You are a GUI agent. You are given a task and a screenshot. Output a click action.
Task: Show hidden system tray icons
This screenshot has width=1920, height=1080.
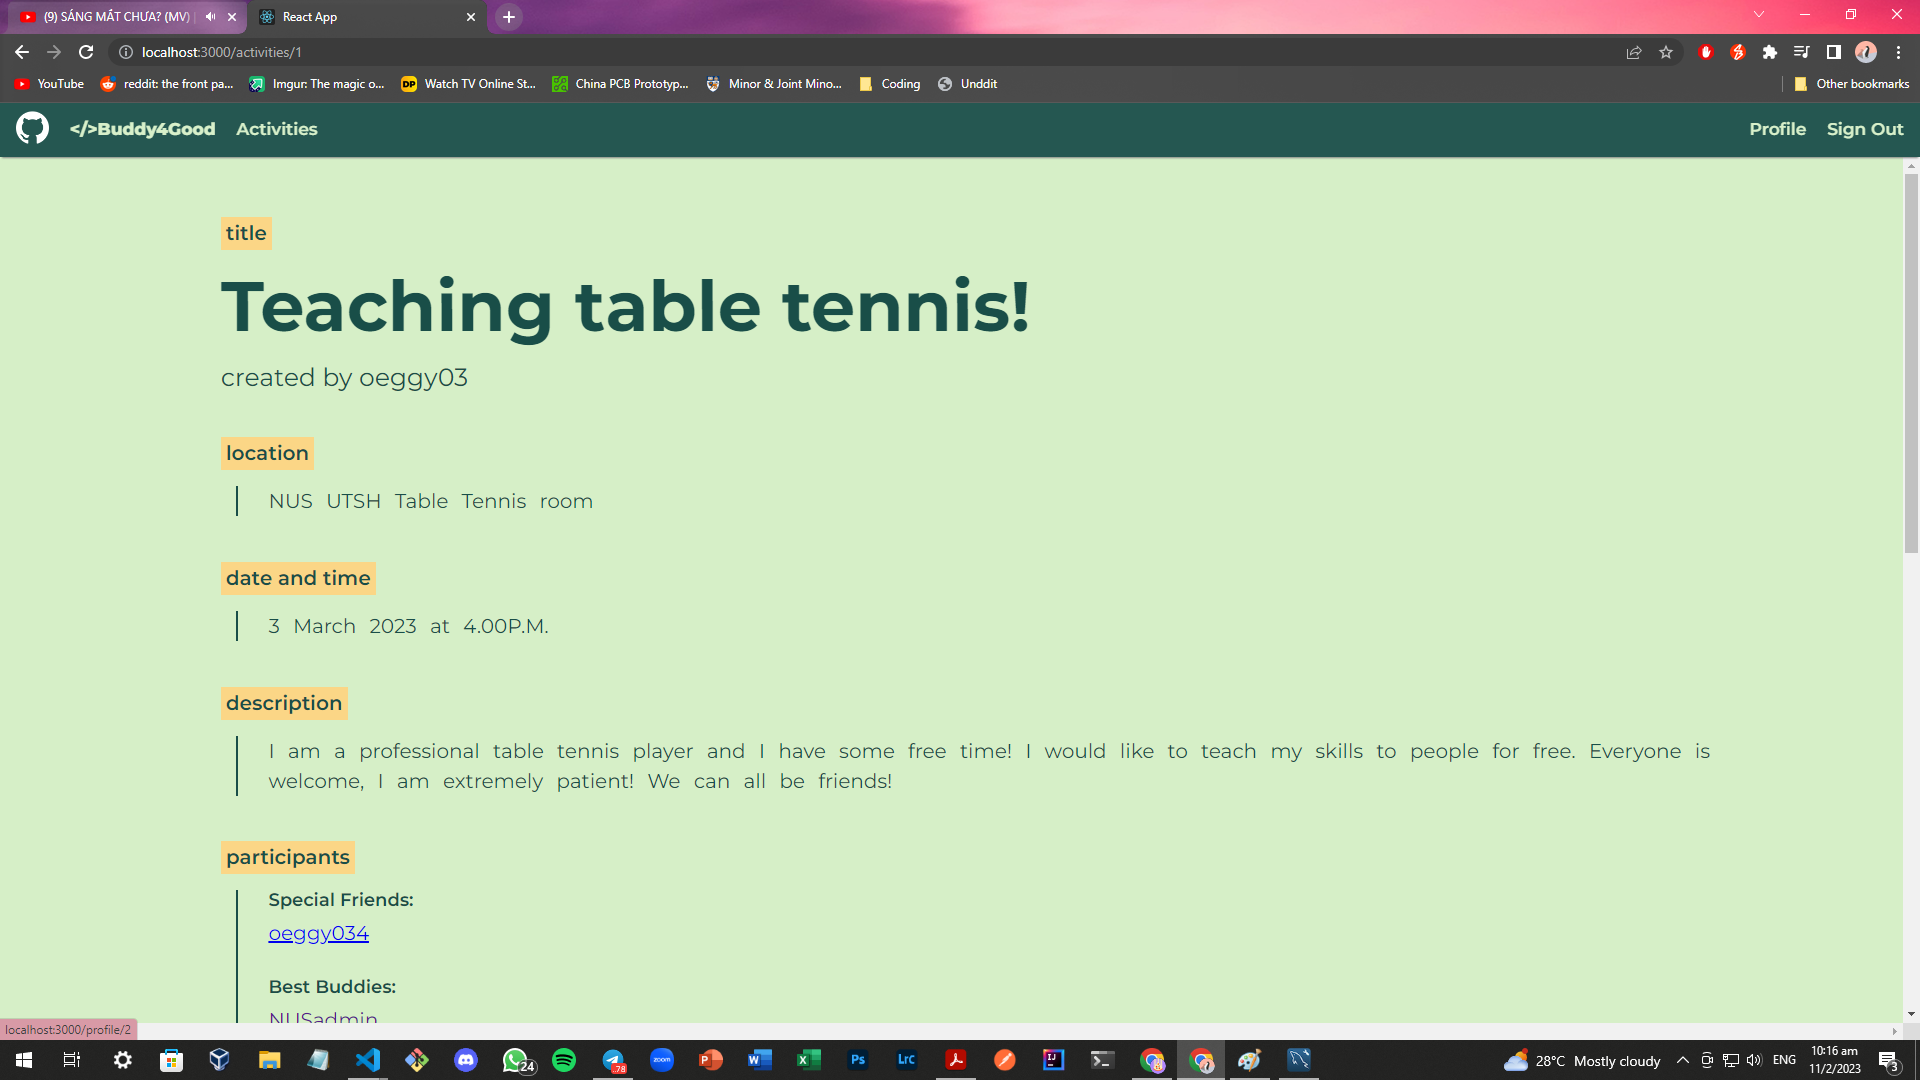click(1683, 1060)
